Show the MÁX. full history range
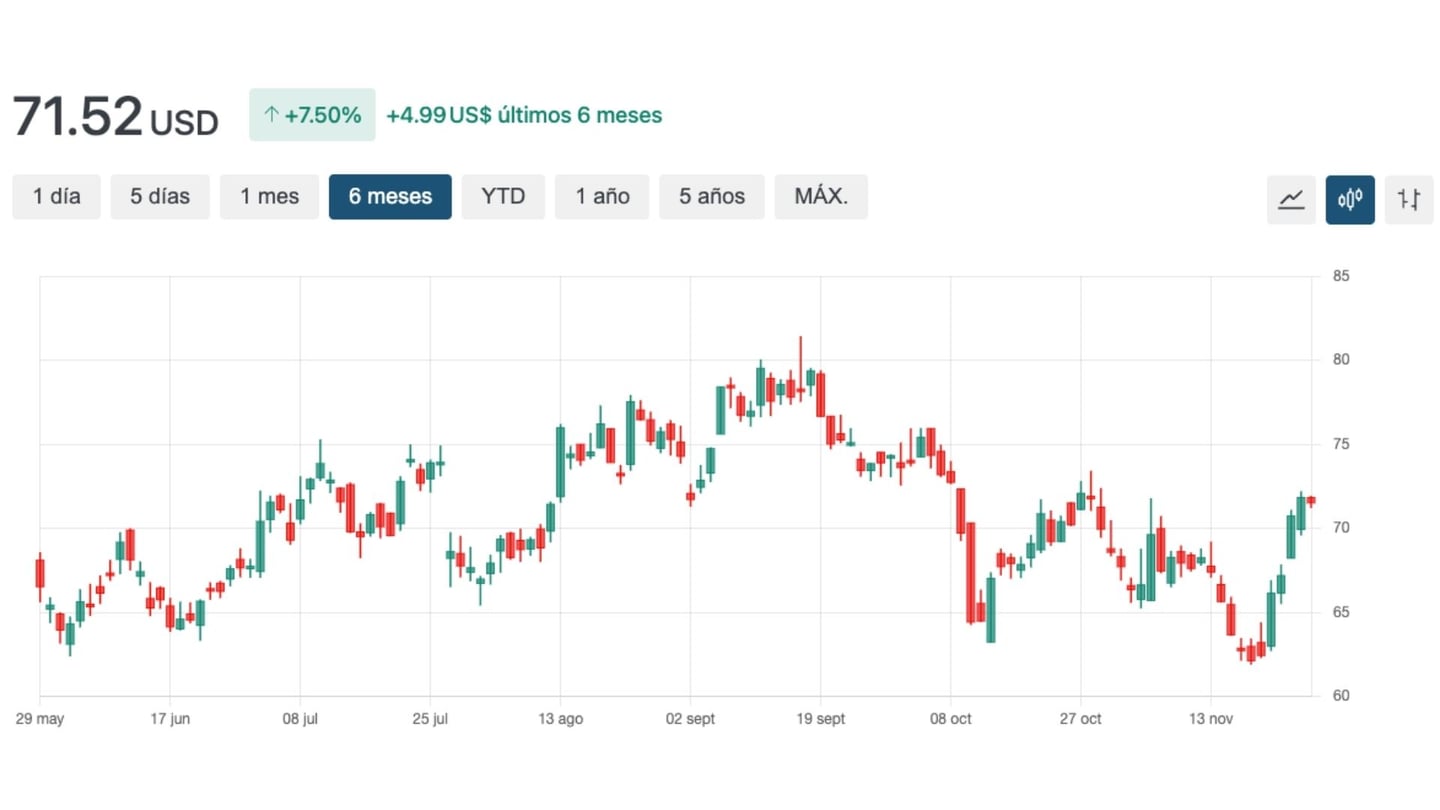Viewport: 1440px width, 810px height. pyautogui.click(x=821, y=196)
